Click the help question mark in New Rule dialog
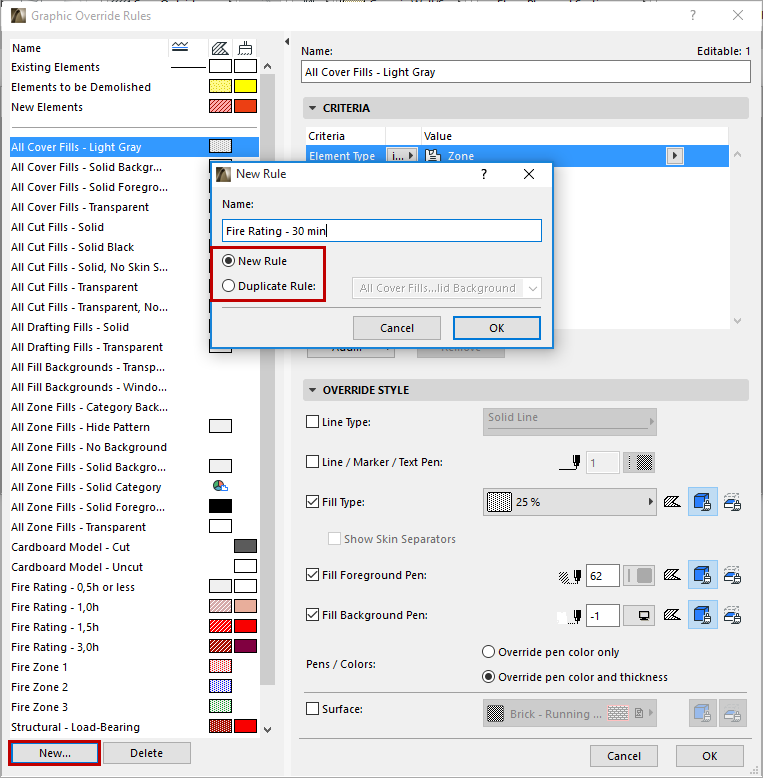Viewport: 763px width, 778px height. click(484, 174)
